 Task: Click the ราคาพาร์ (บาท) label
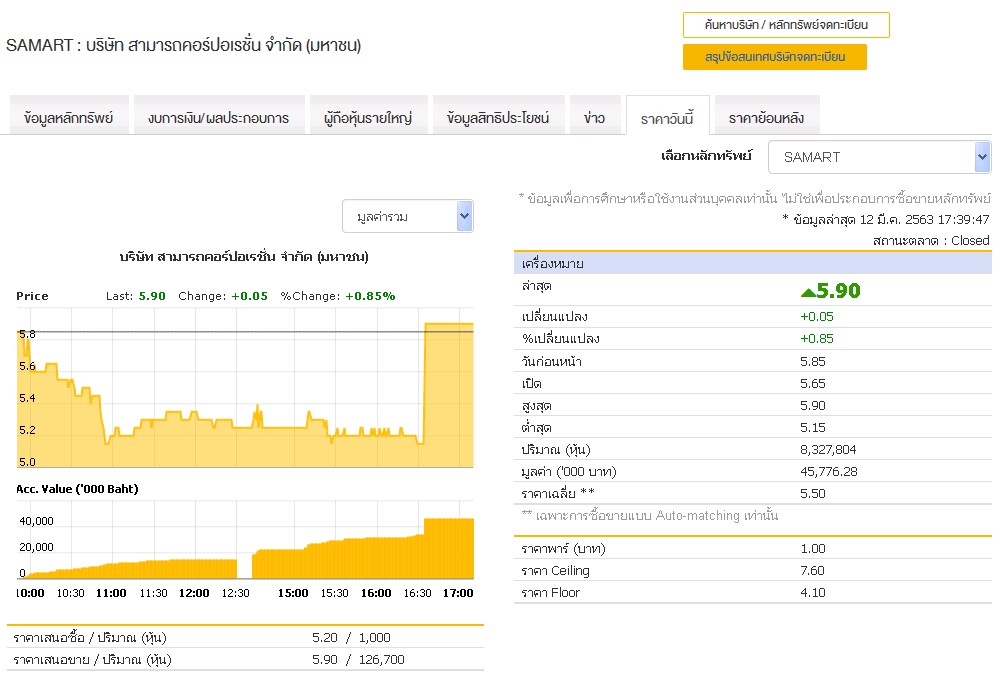tap(563, 549)
